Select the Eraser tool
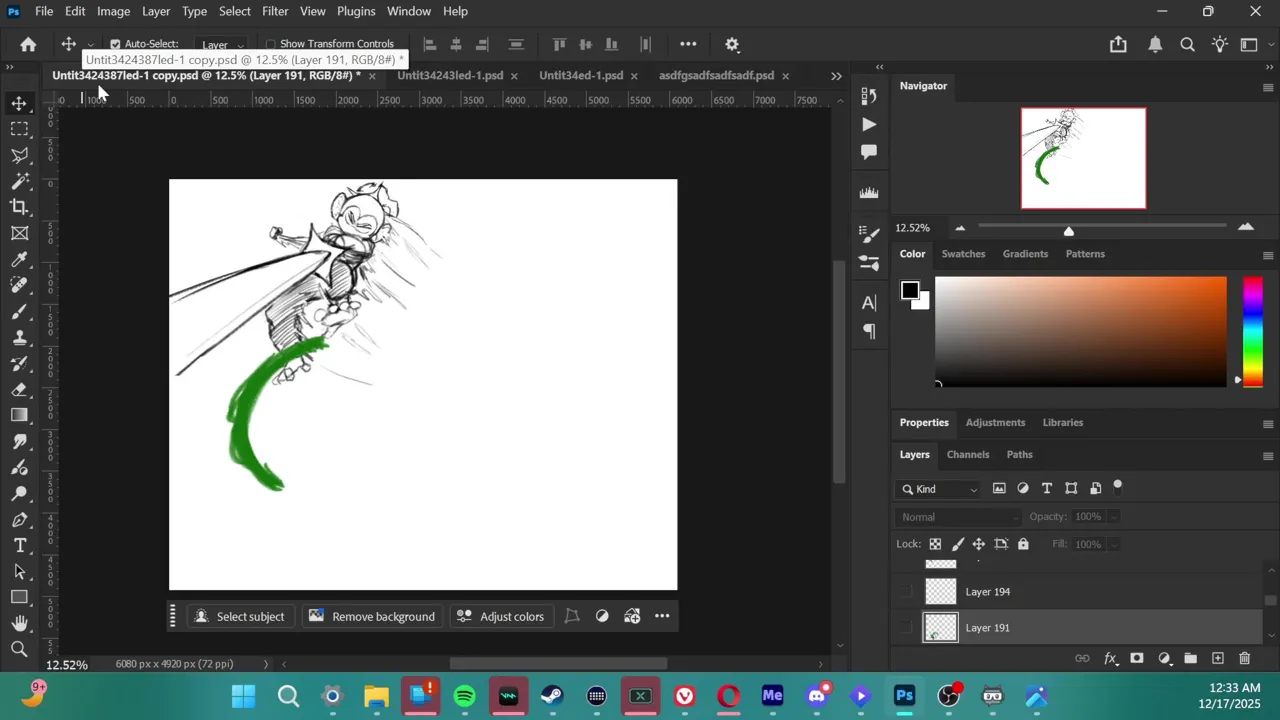This screenshot has height=720, width=1280. [x=19, y=389]
